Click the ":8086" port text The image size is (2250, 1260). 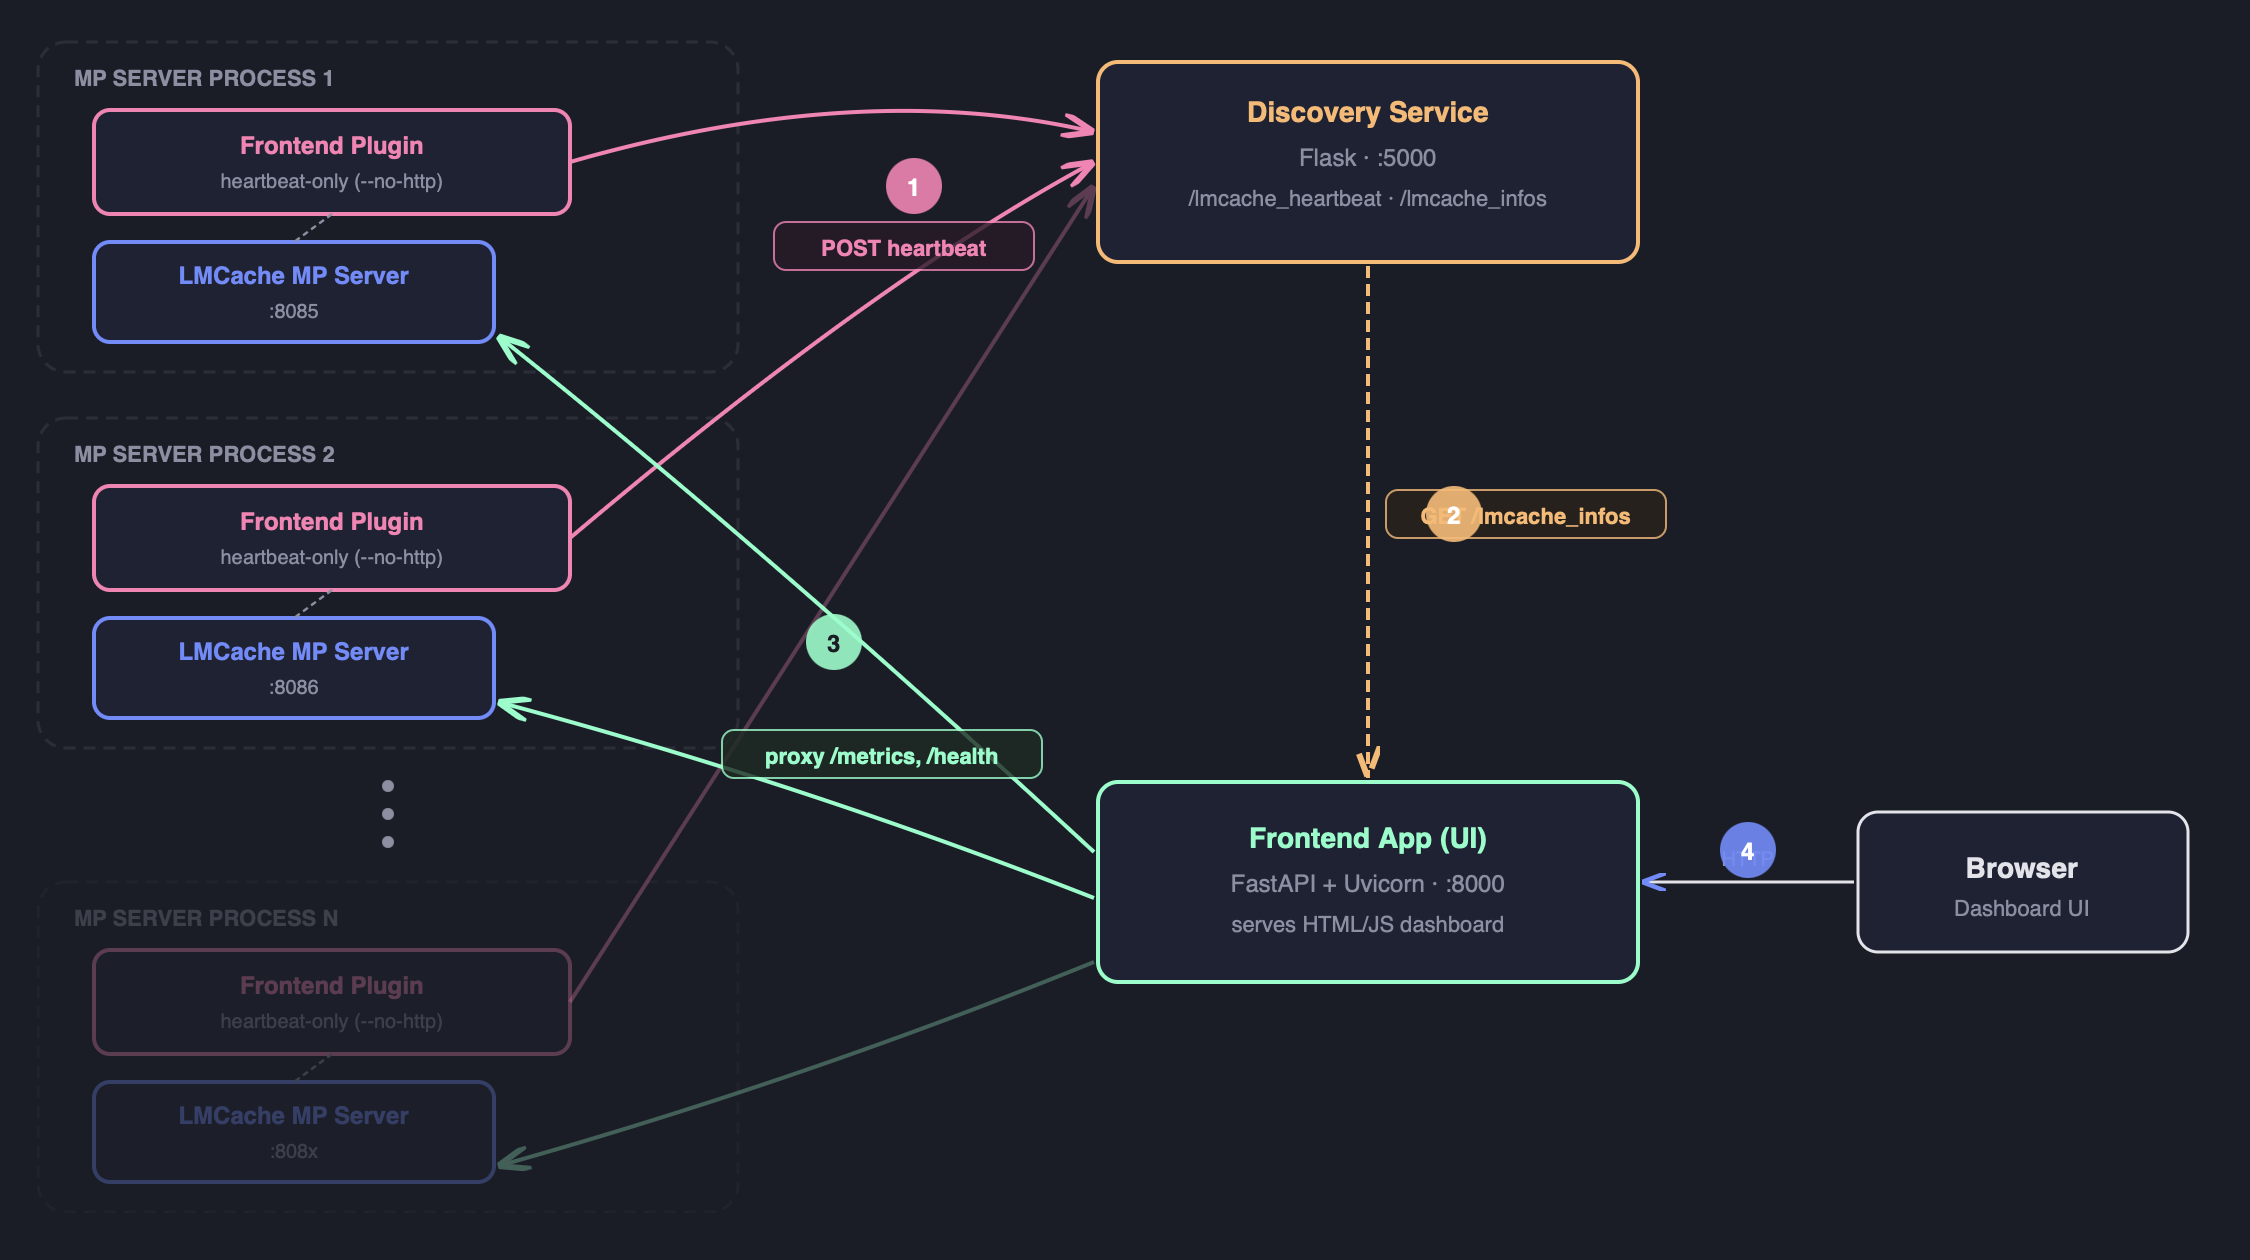pyautogui.click(x=294, y=687)
